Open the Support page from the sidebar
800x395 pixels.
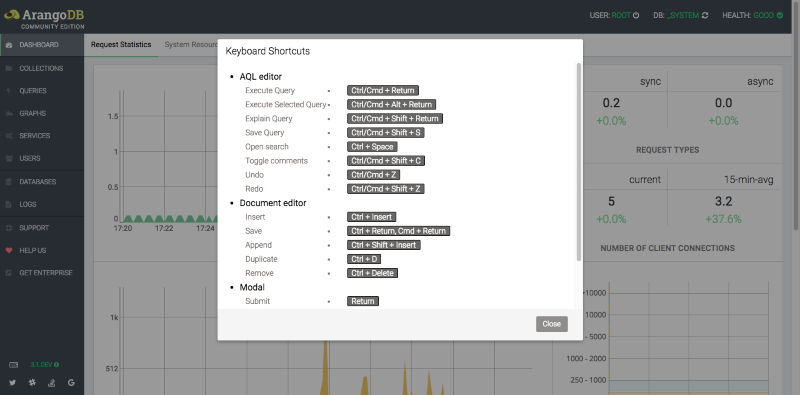click(x=42, y=228)
